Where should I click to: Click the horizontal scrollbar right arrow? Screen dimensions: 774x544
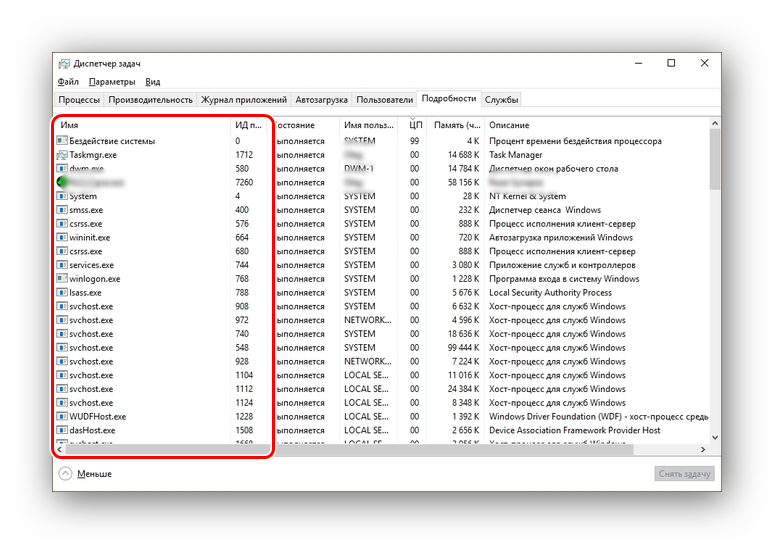coord(703,450)
